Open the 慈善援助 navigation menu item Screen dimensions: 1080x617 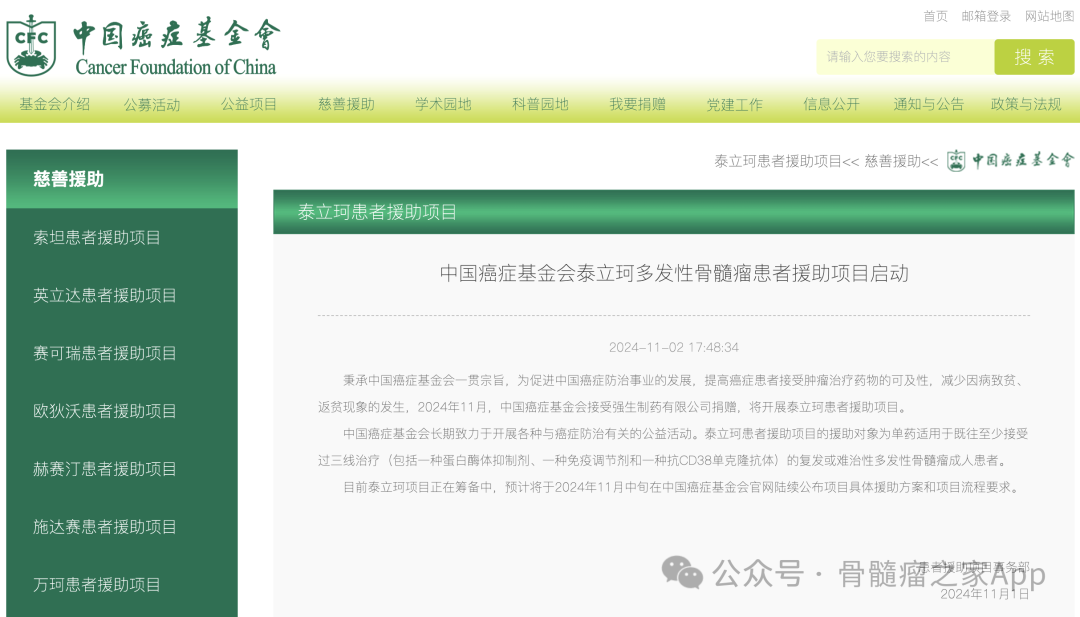346,104
